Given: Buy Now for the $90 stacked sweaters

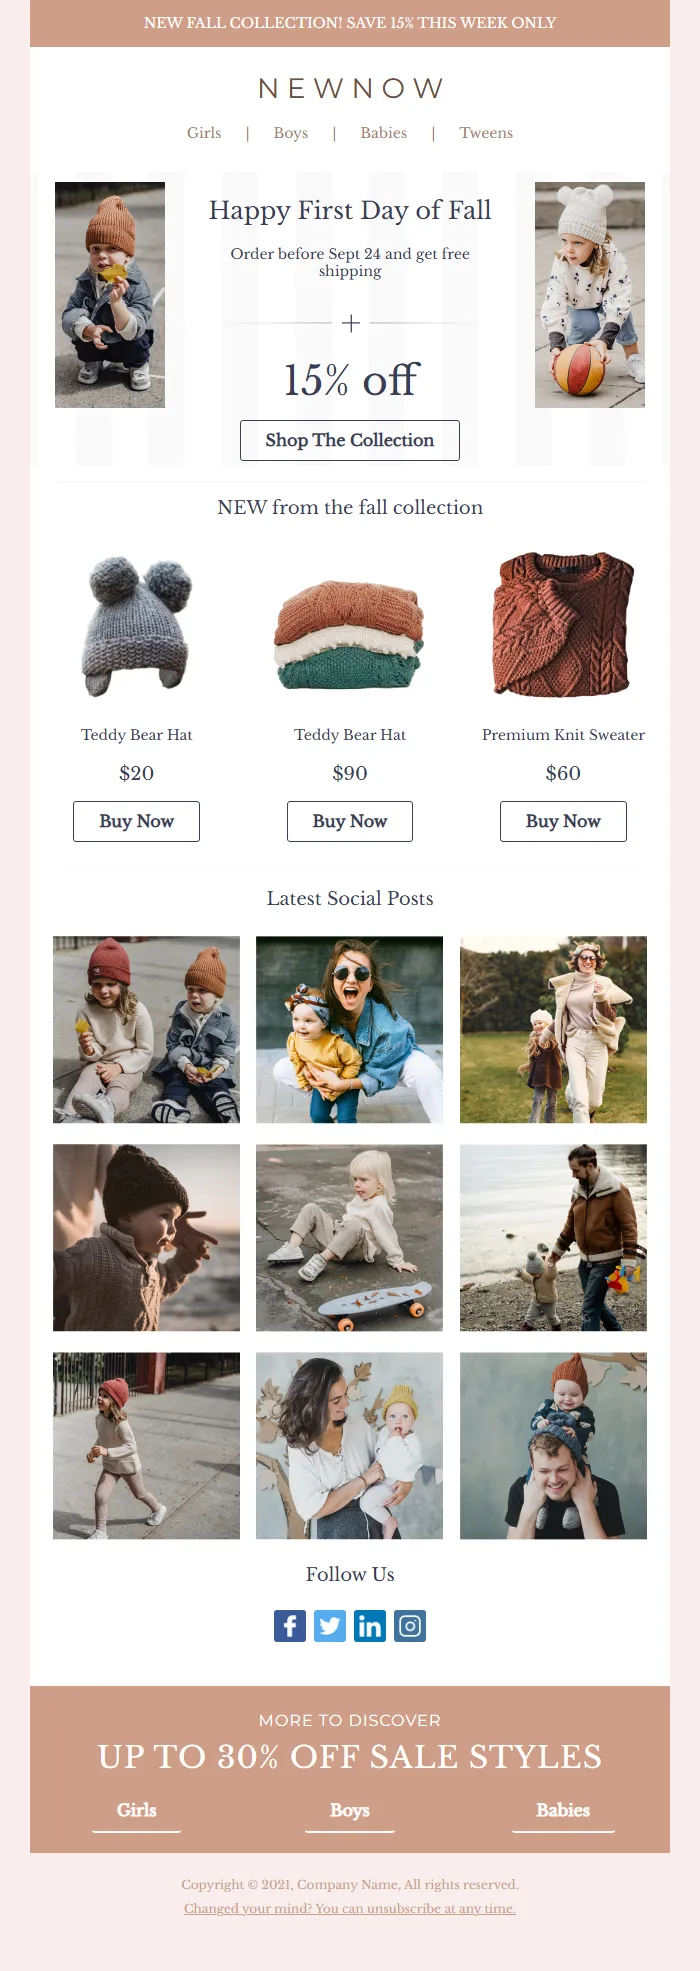Looking at the screenshot, I should point(350,821).
